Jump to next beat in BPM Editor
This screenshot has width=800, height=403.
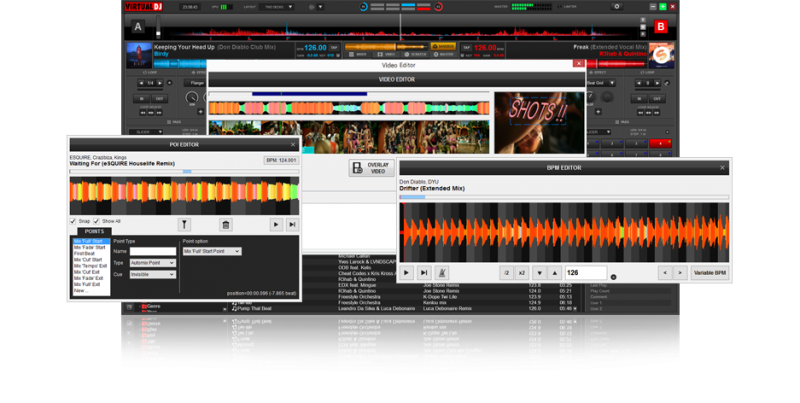424,273
